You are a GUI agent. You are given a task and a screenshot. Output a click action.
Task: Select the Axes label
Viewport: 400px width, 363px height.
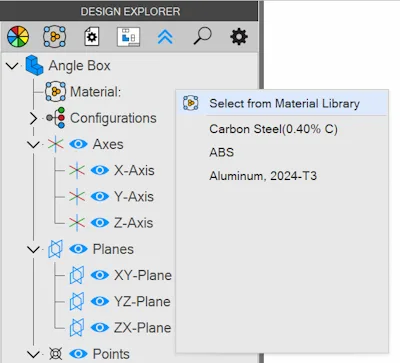108,144
